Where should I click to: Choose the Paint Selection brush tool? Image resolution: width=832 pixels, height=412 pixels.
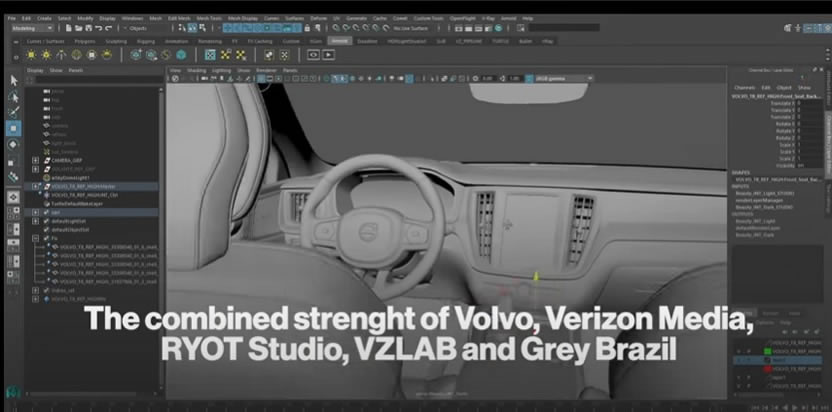[14, 112]
